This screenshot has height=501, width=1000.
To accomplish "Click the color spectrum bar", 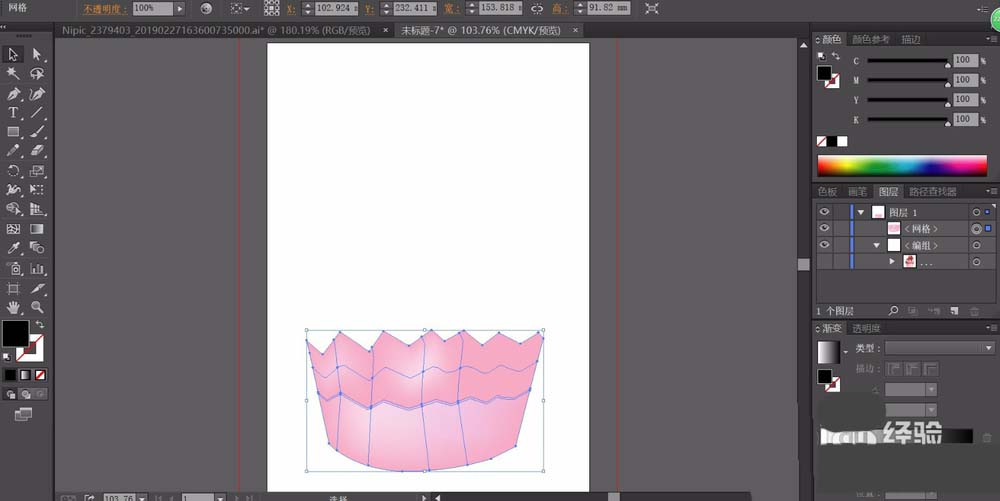I will click(902, 166).
